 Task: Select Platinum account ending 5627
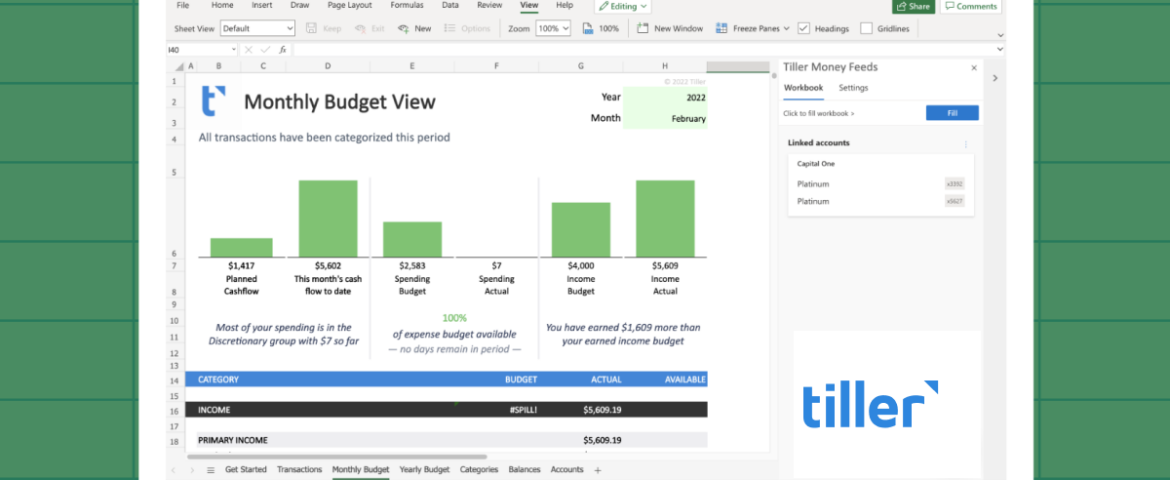[880, 201]
